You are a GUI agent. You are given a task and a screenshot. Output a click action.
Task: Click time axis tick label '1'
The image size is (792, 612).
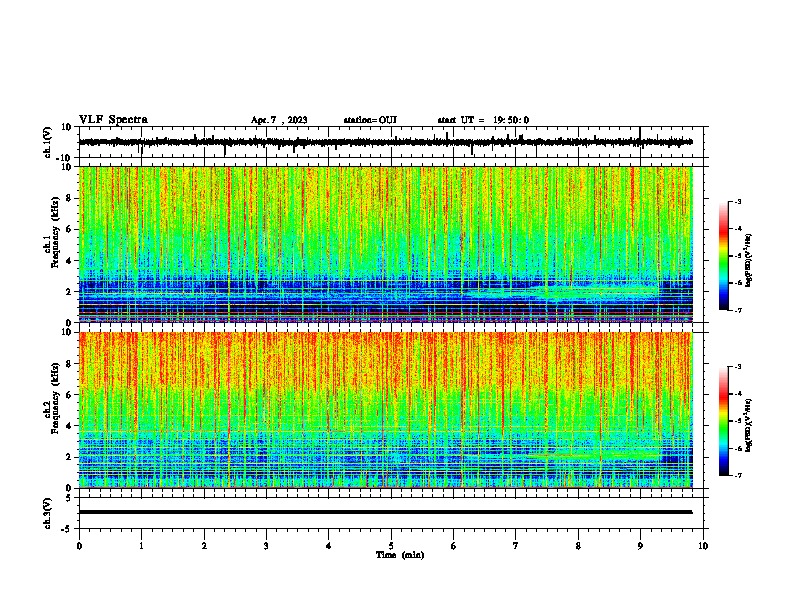coord(141,546)
